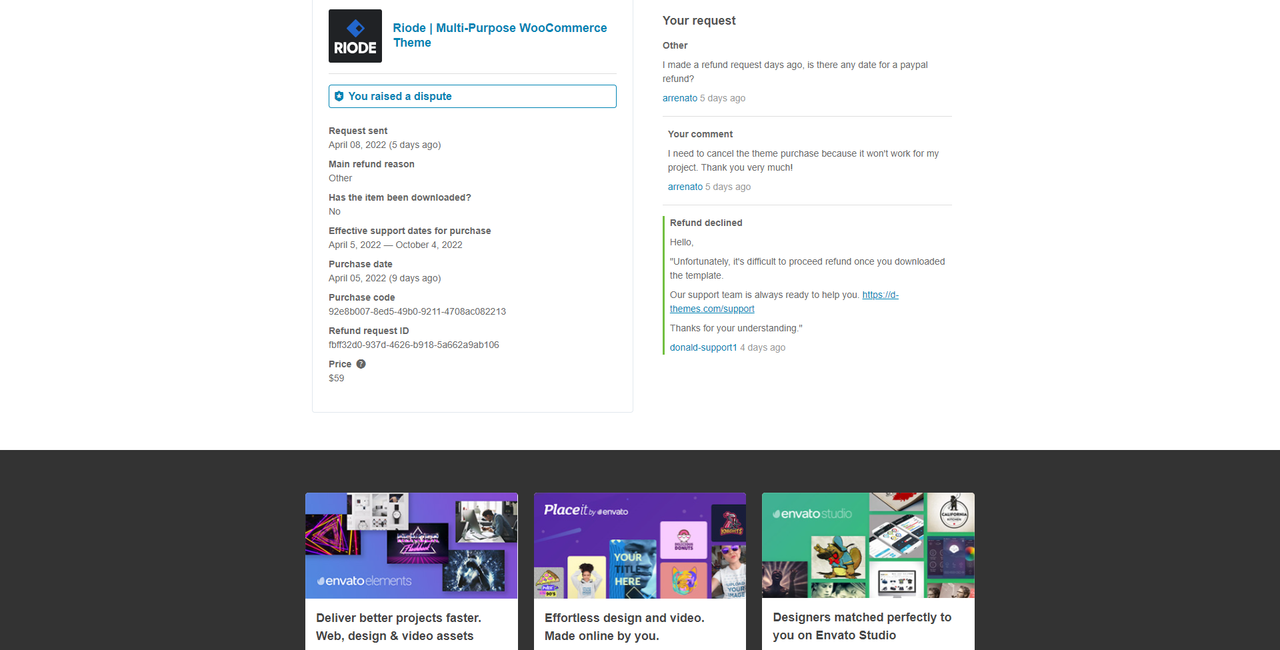This screenshot has height=650, width=1280.
Task: Open the Placeit by Envato promo image
Action: click(x=640, y=545)
